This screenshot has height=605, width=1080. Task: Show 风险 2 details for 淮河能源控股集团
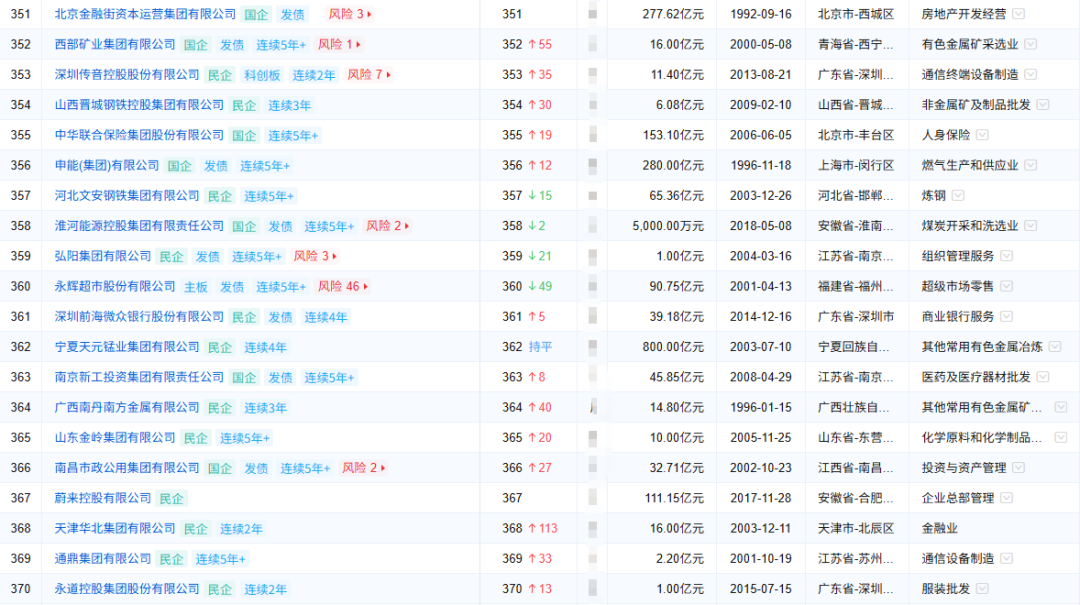(387, 226)
